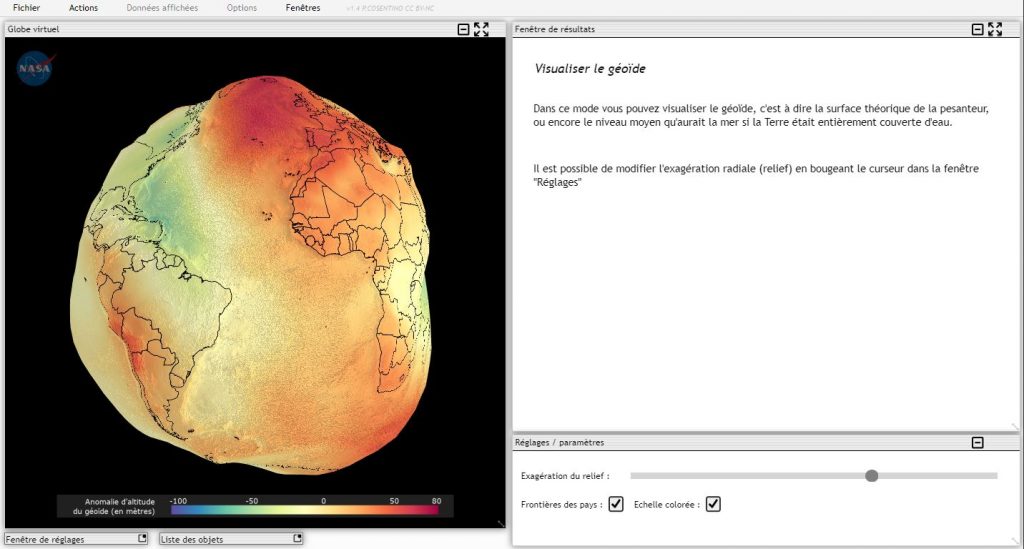Open the Données affichées menu
This screenshot has height=549, width=1024.
[162, 8]
